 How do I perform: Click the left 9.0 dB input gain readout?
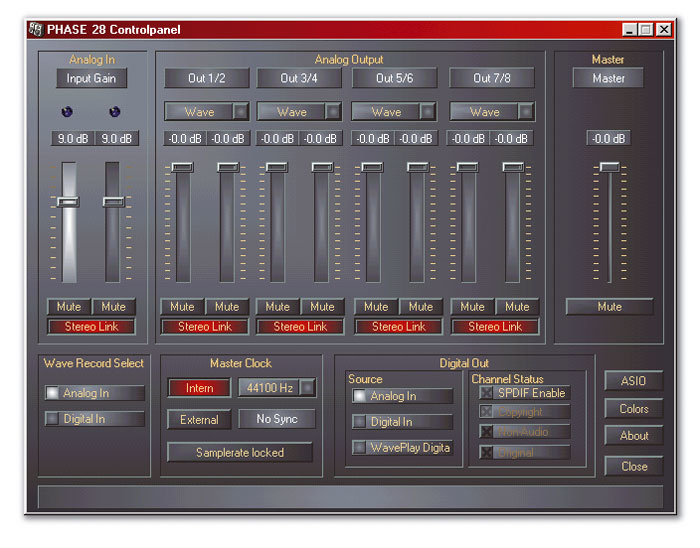point(73,138)
